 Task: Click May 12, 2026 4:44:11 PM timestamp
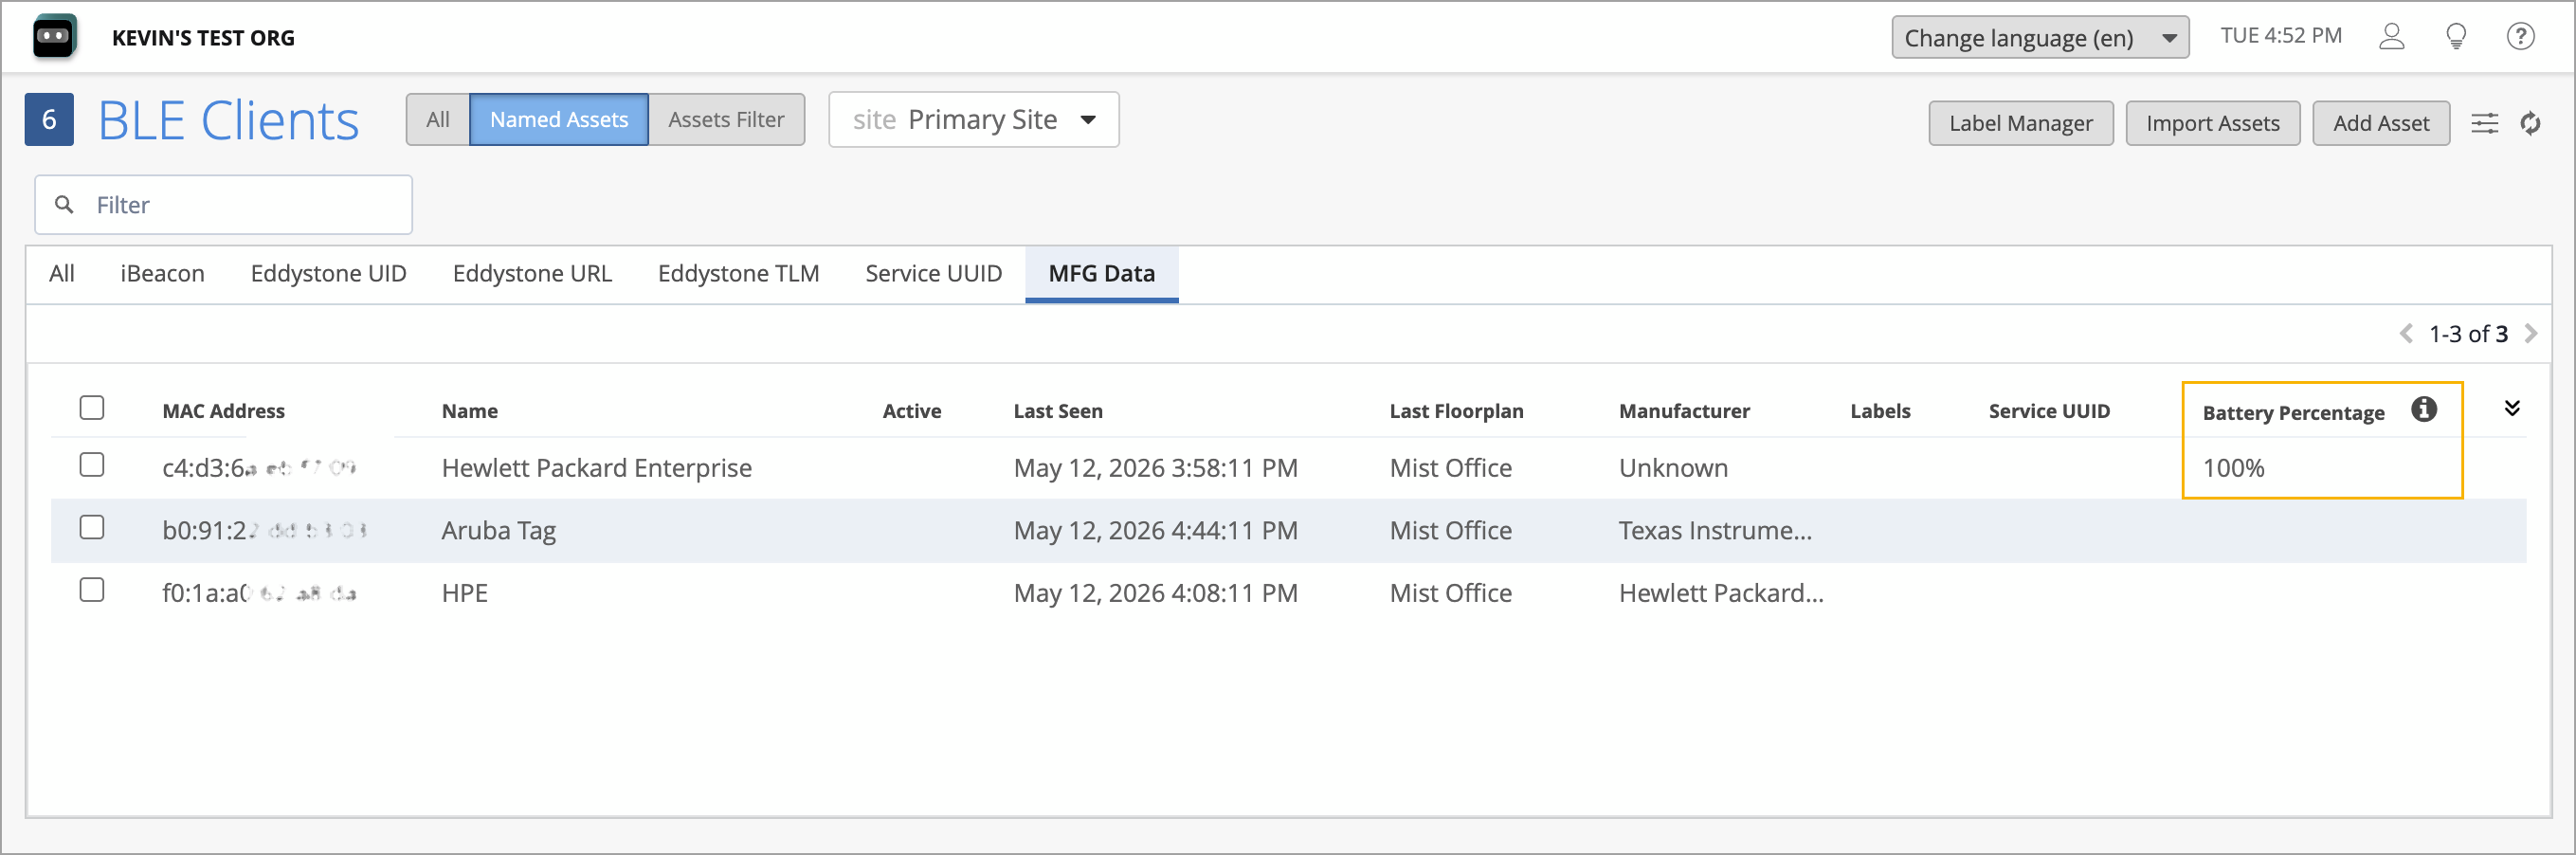[1155, 531]
